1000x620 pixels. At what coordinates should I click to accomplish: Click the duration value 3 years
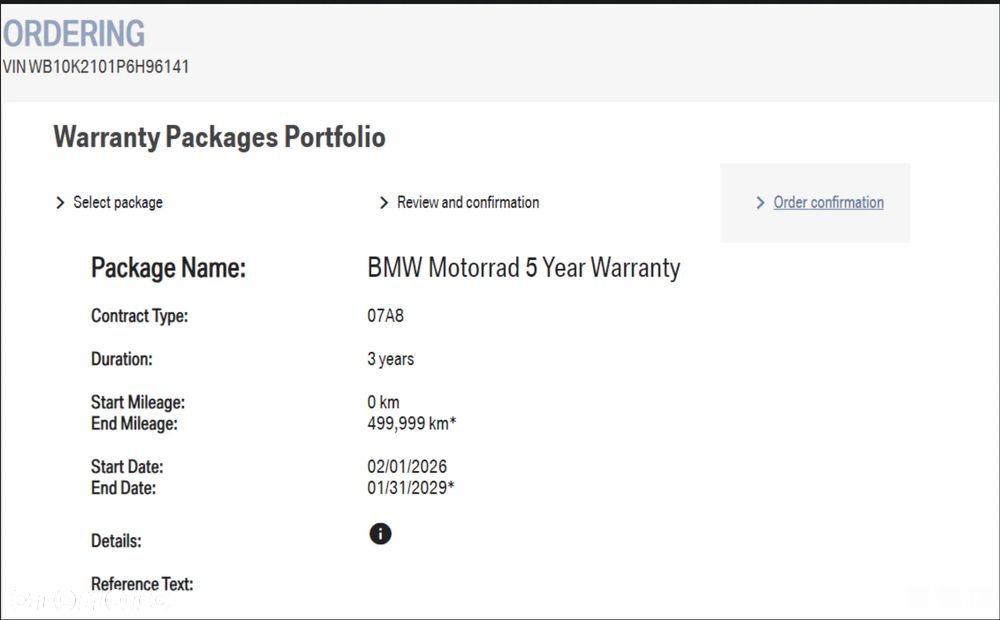coord(390,359)
